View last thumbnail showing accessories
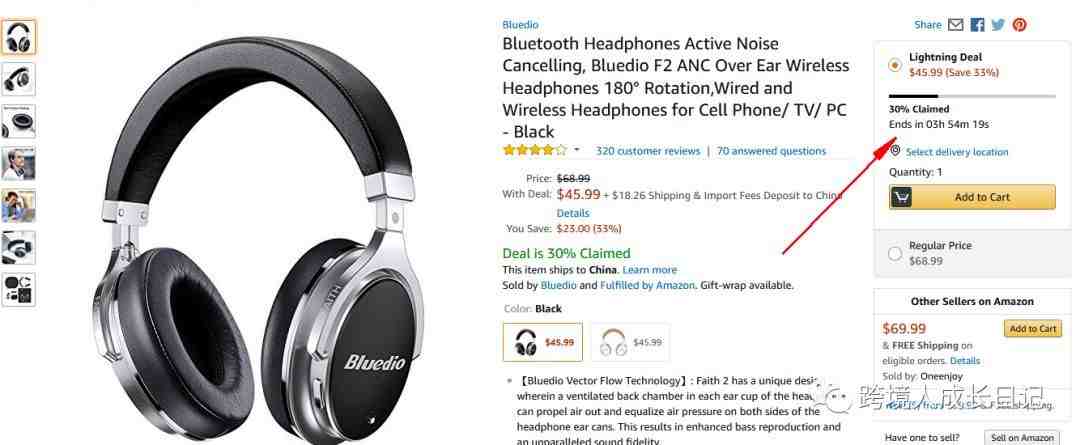This screenshot has width=1080, height=445. click(x=18, y=290)
